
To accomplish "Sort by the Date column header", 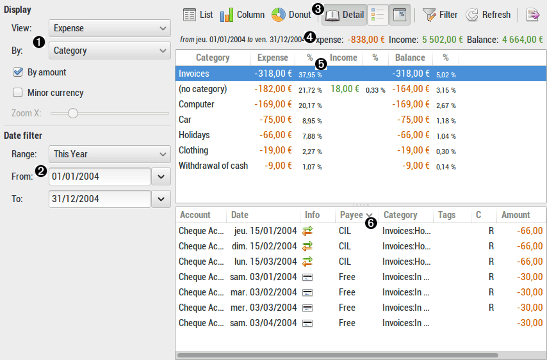I will click(263, 215).
